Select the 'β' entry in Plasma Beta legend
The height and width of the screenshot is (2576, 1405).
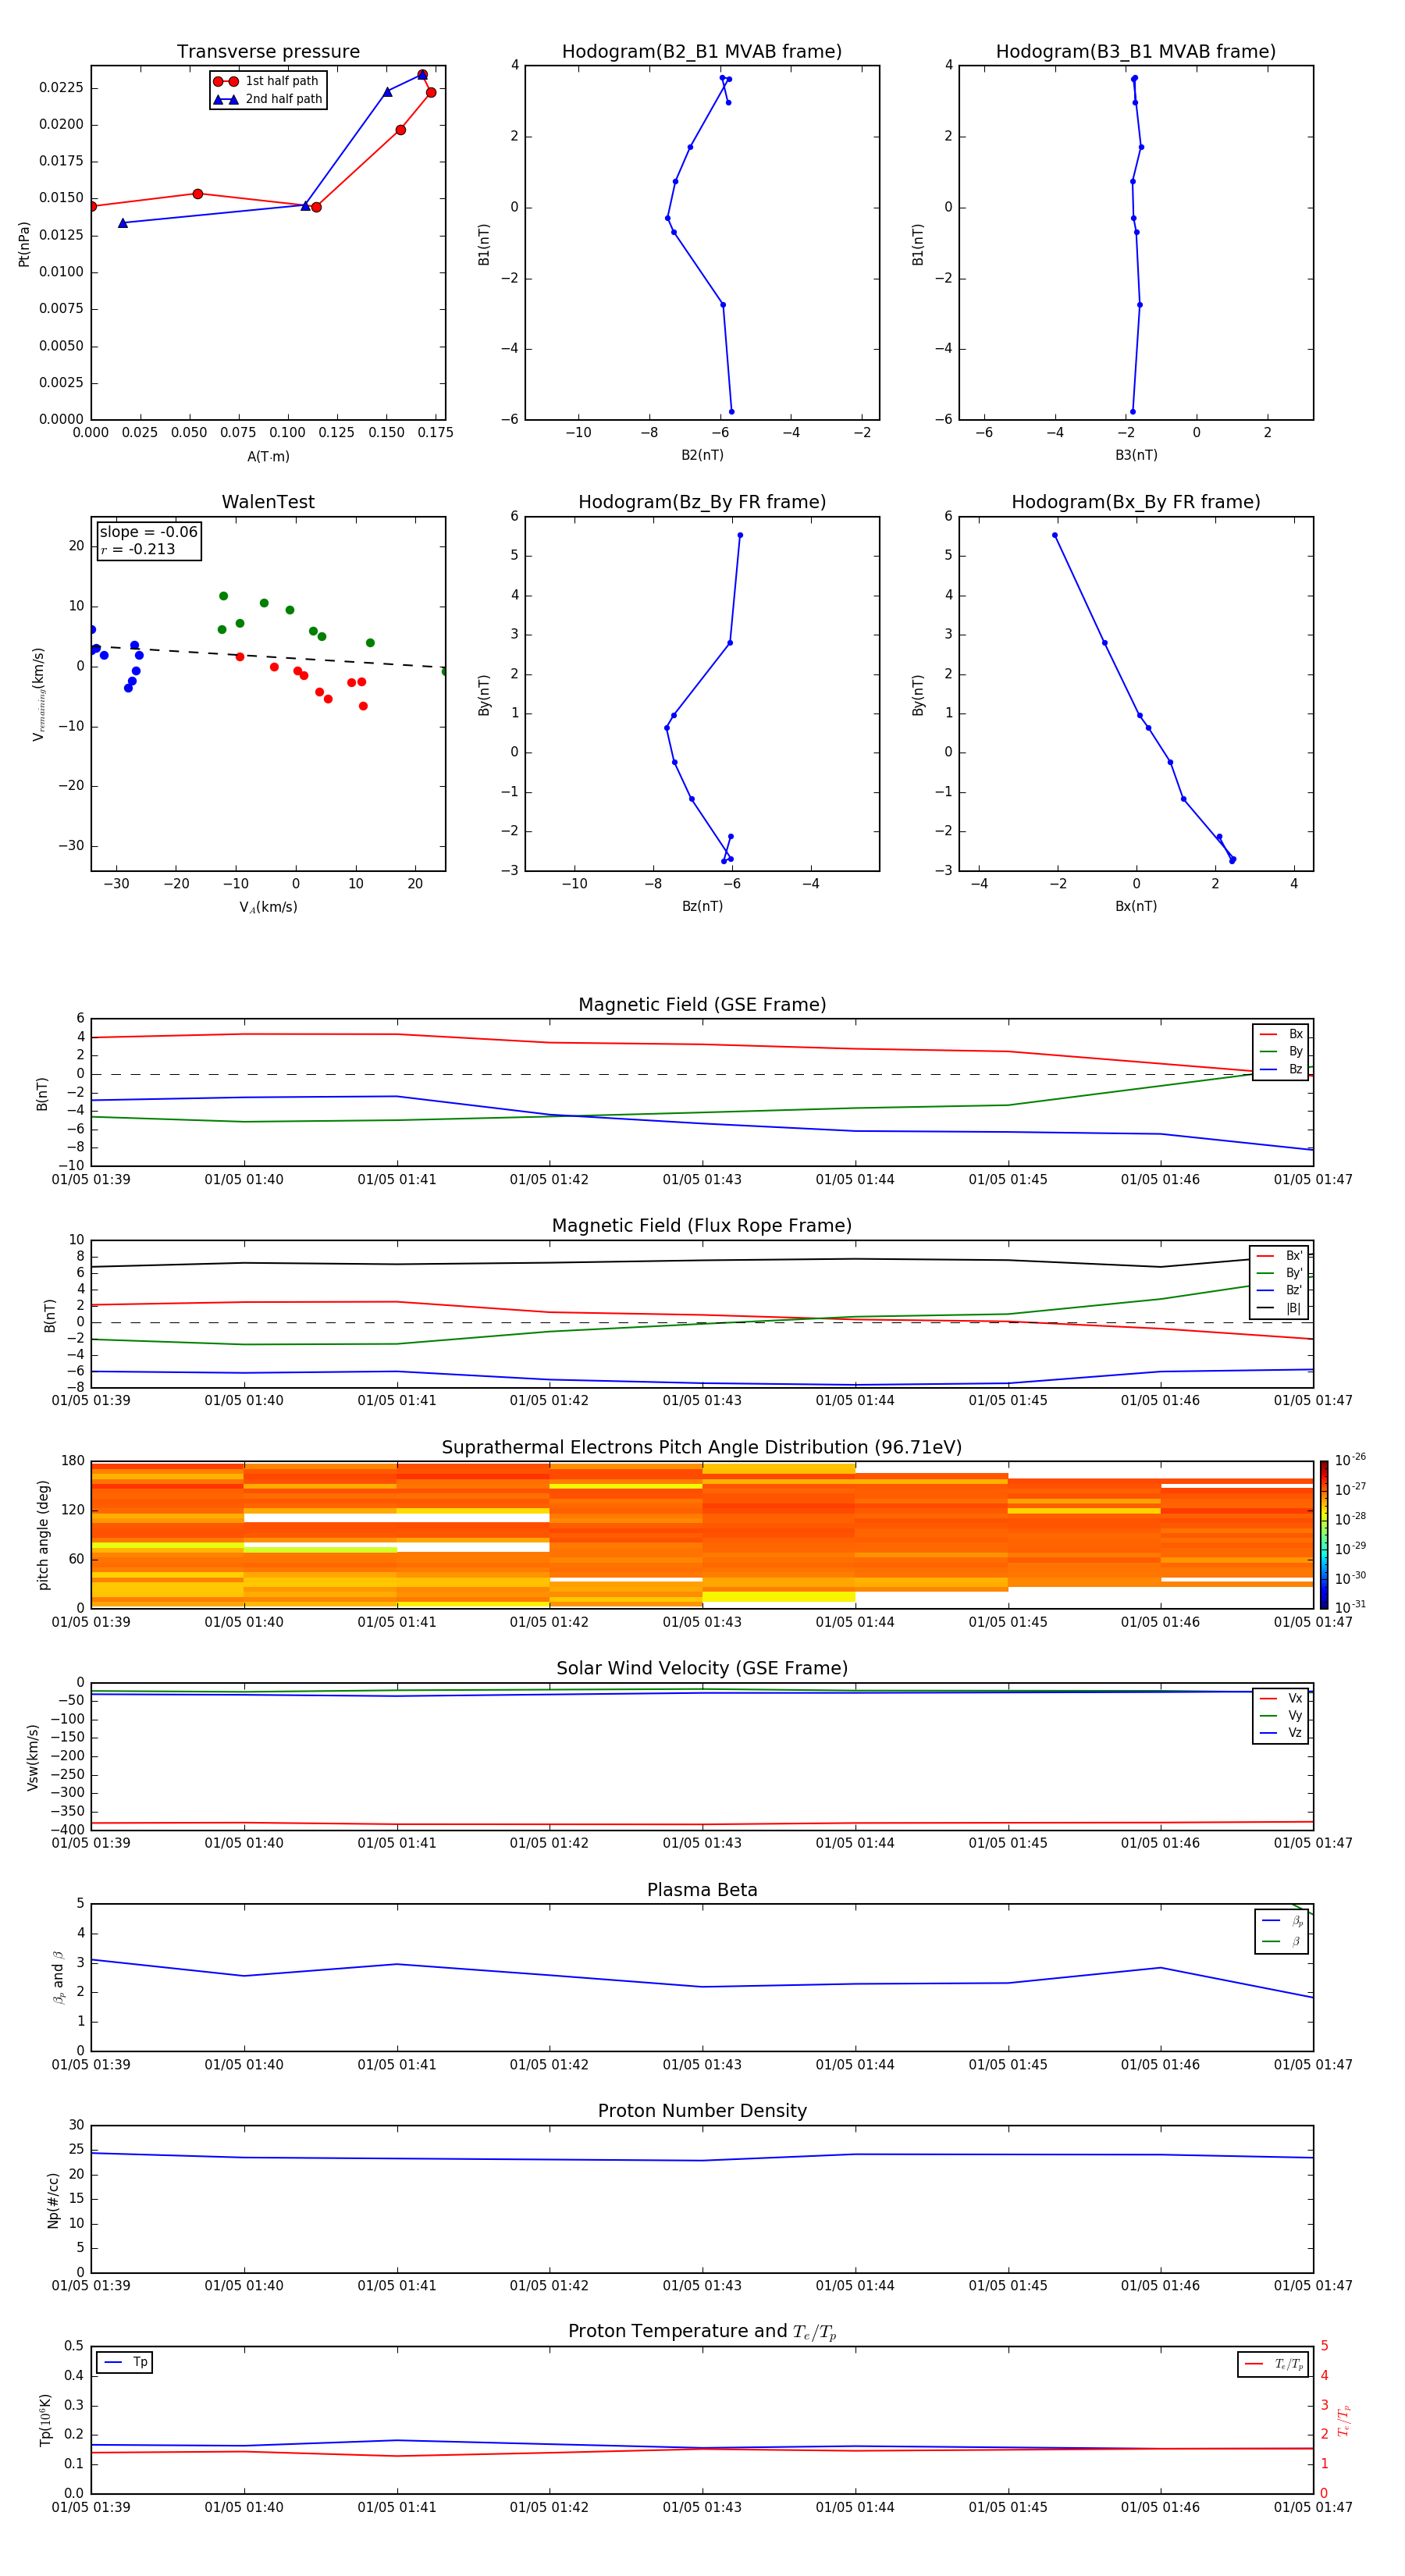1282,1941
